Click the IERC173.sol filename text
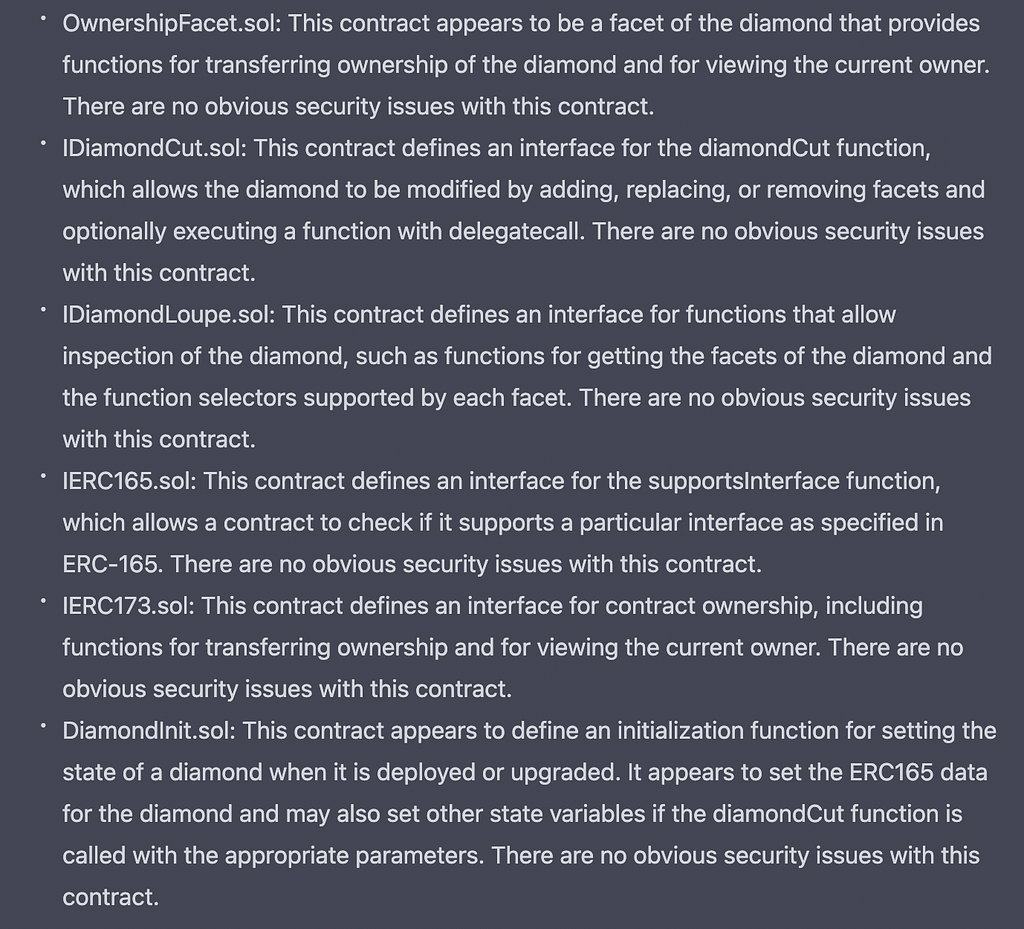Viewport: 1024px width, 929px height. tap(129, 606)
